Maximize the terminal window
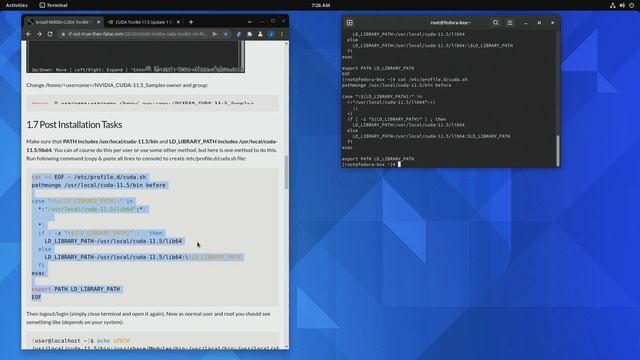640x360 pixels. point(539,23)
